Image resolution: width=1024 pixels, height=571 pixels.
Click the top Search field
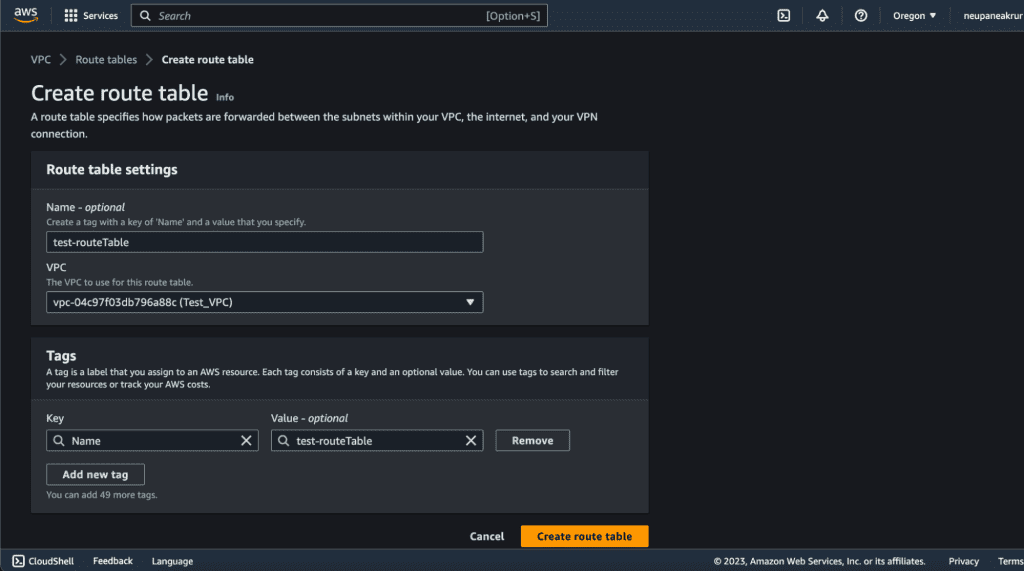pos(339,16)
